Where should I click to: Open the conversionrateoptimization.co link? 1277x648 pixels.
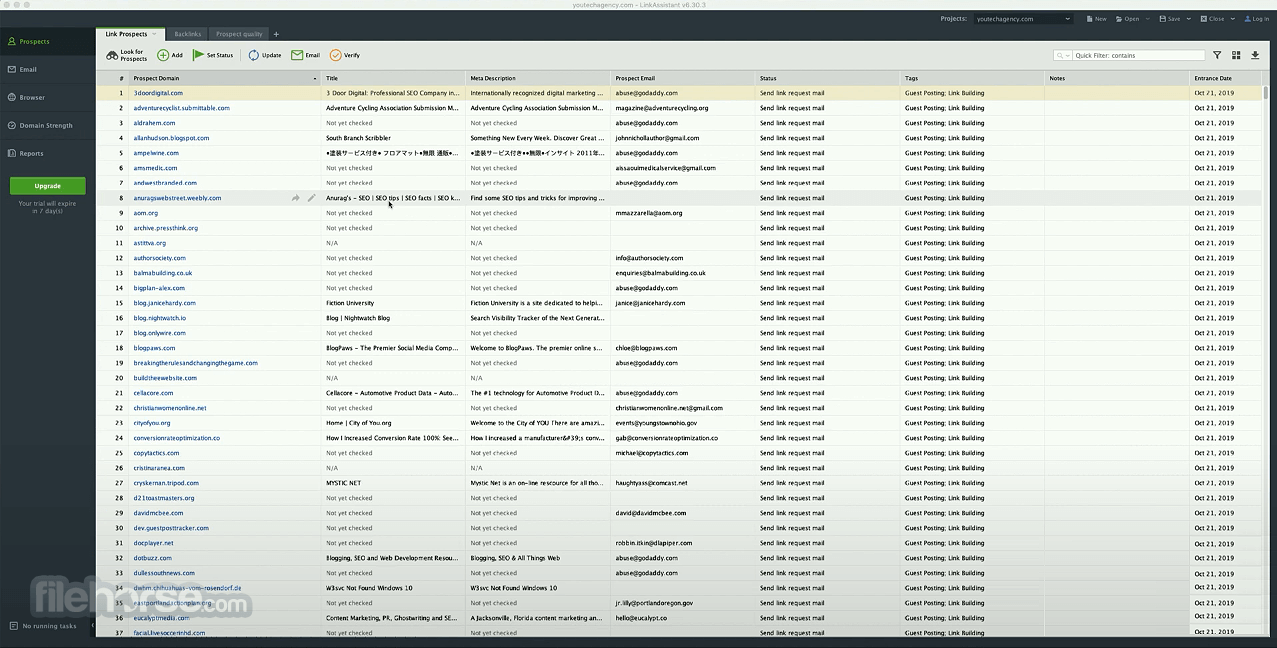(177, 438)
